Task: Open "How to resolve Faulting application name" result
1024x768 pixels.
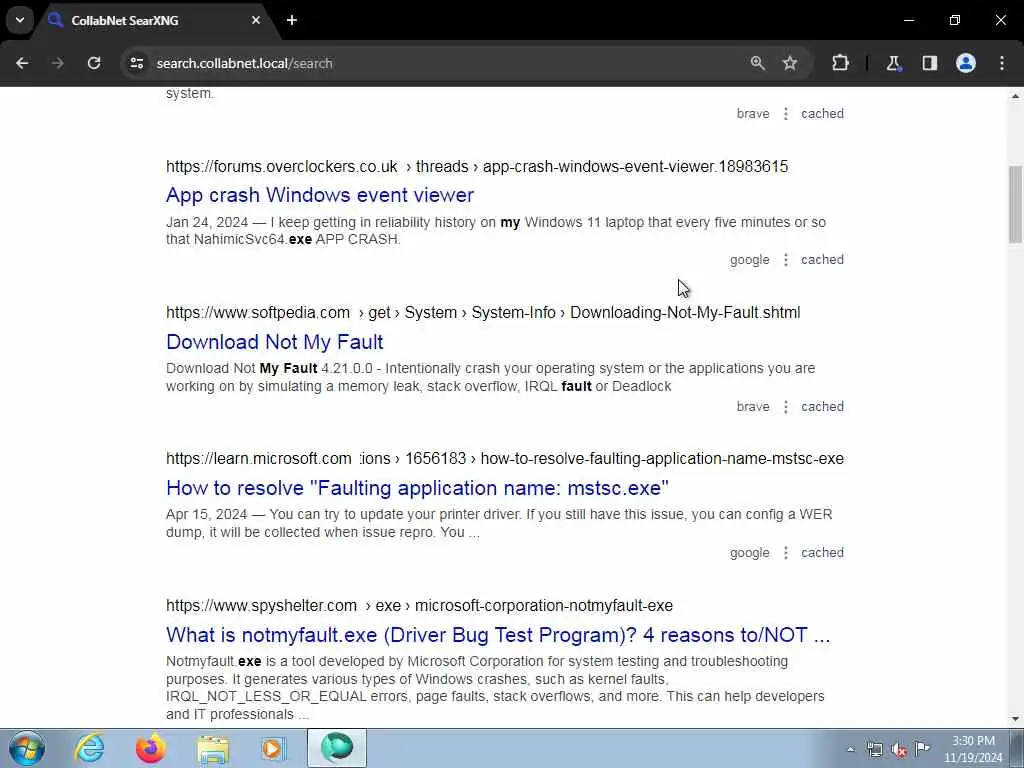Action: tap(417, 488)
